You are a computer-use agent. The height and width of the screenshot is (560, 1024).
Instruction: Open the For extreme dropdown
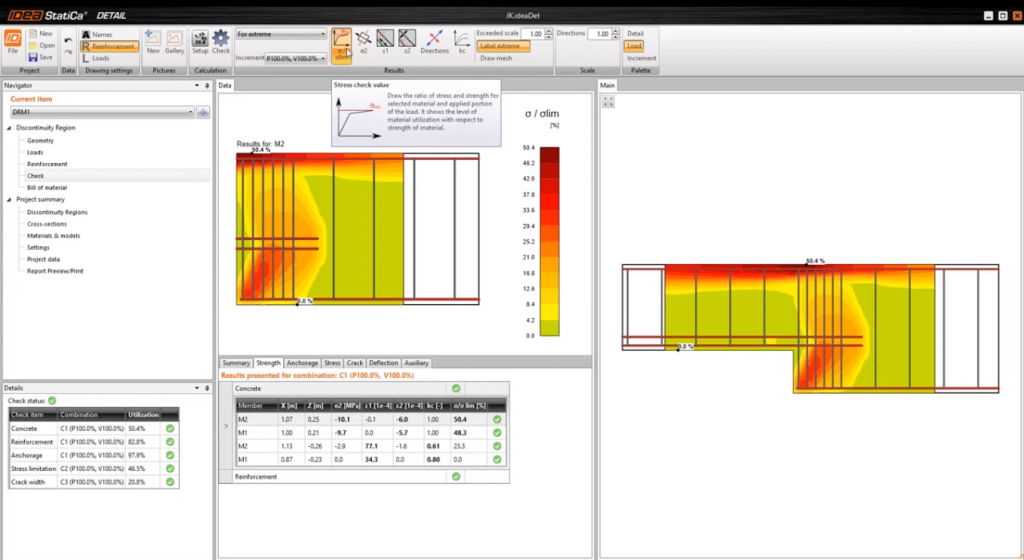tap(281, 34)
